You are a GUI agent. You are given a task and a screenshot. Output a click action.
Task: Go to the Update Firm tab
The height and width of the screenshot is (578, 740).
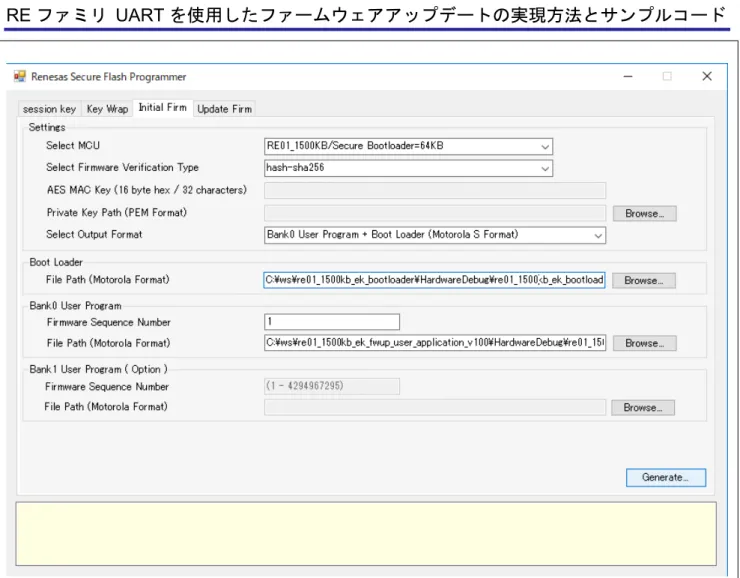[225, 109]
